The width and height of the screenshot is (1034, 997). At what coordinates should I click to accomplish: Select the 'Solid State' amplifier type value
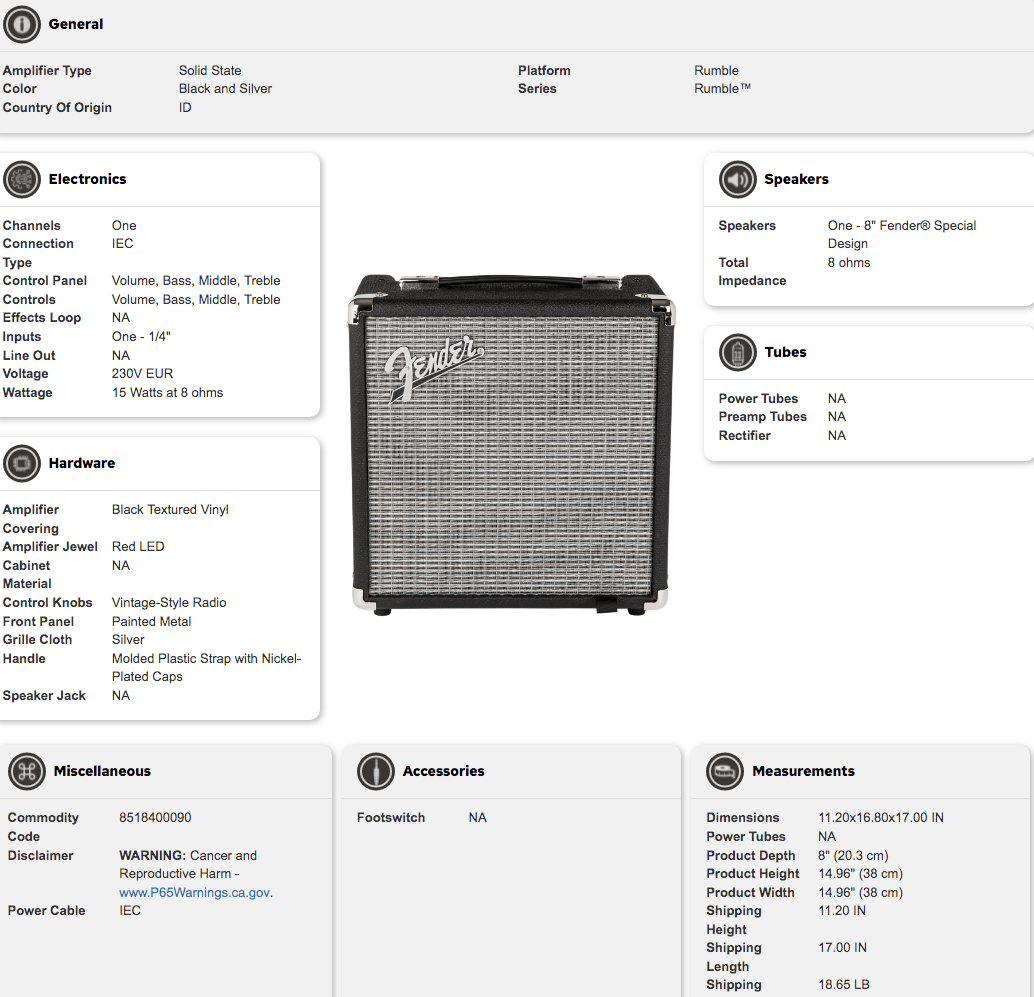pos(210,71)
